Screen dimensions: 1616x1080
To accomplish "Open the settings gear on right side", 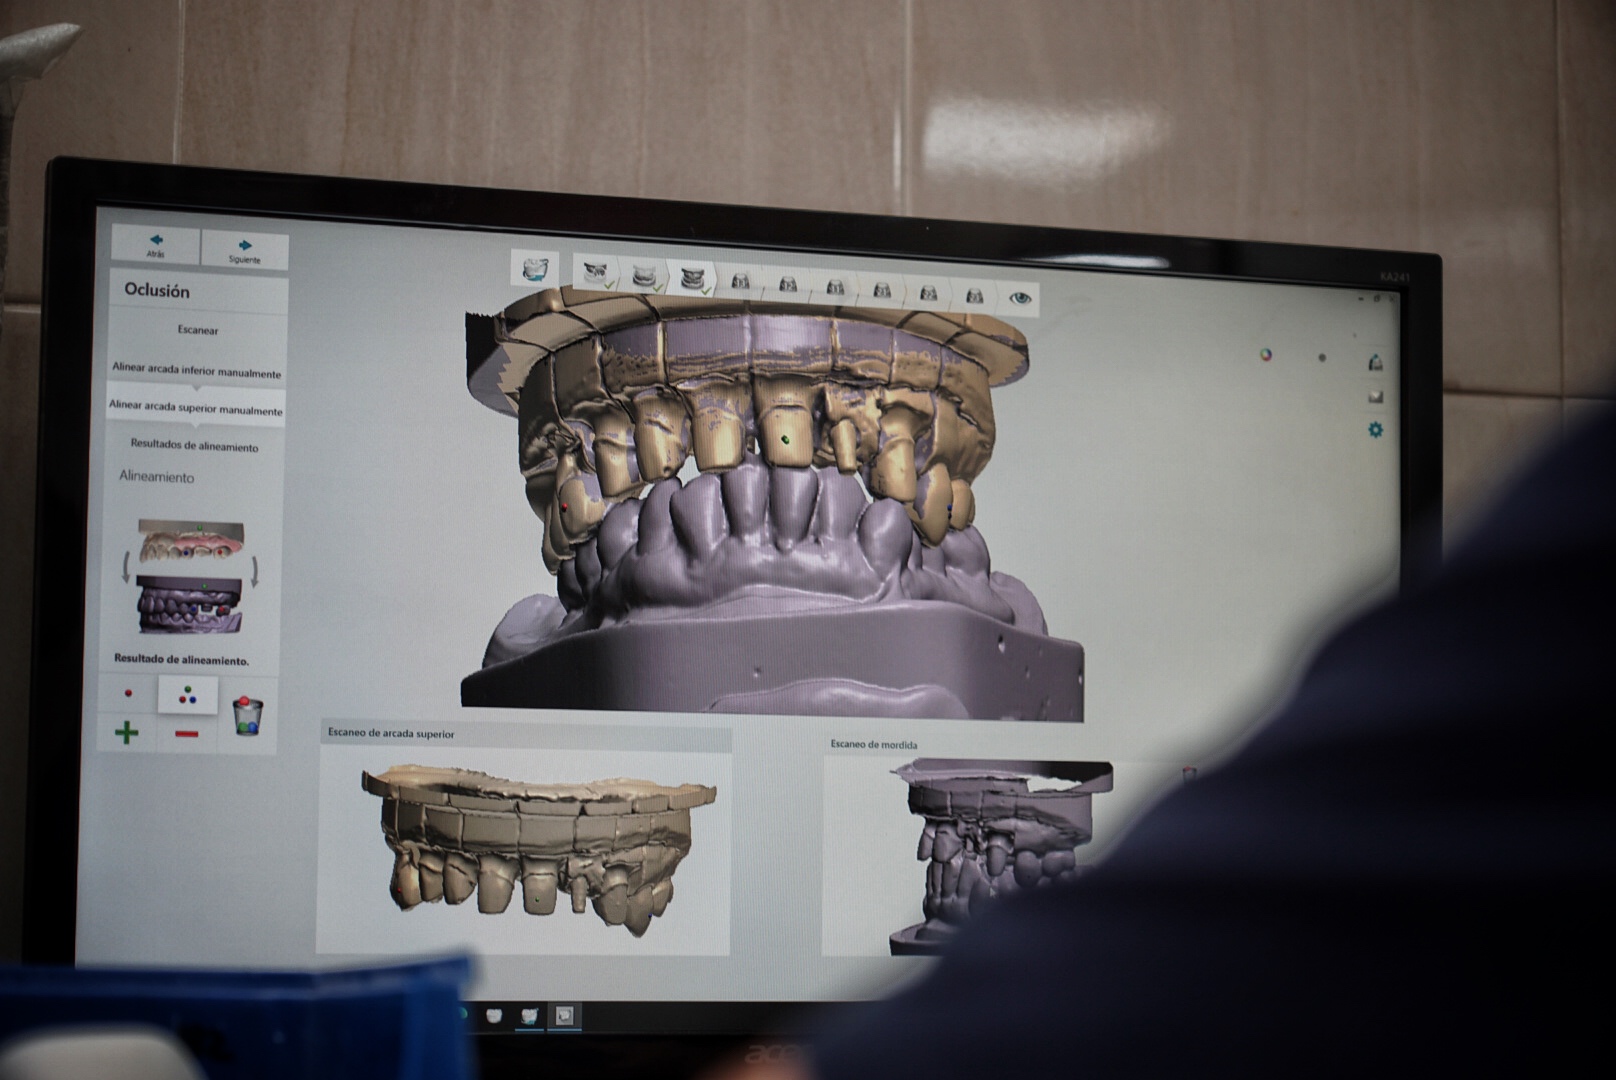I will pyautogui.click(x=1376, y=430).
